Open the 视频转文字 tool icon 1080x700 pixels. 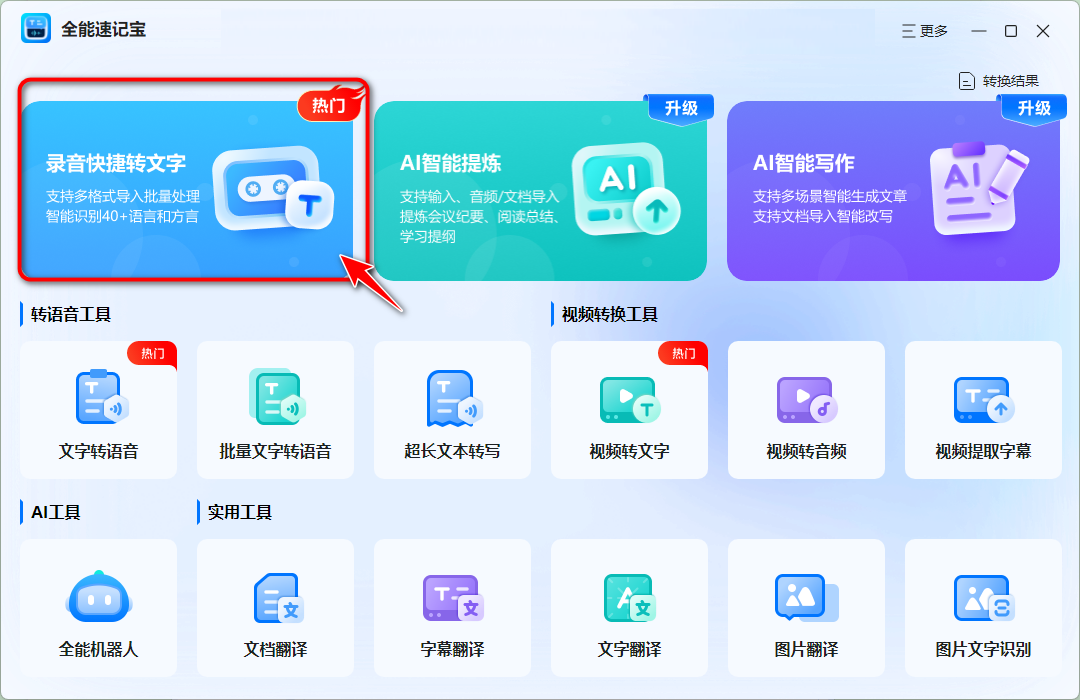tap(630, 400)
